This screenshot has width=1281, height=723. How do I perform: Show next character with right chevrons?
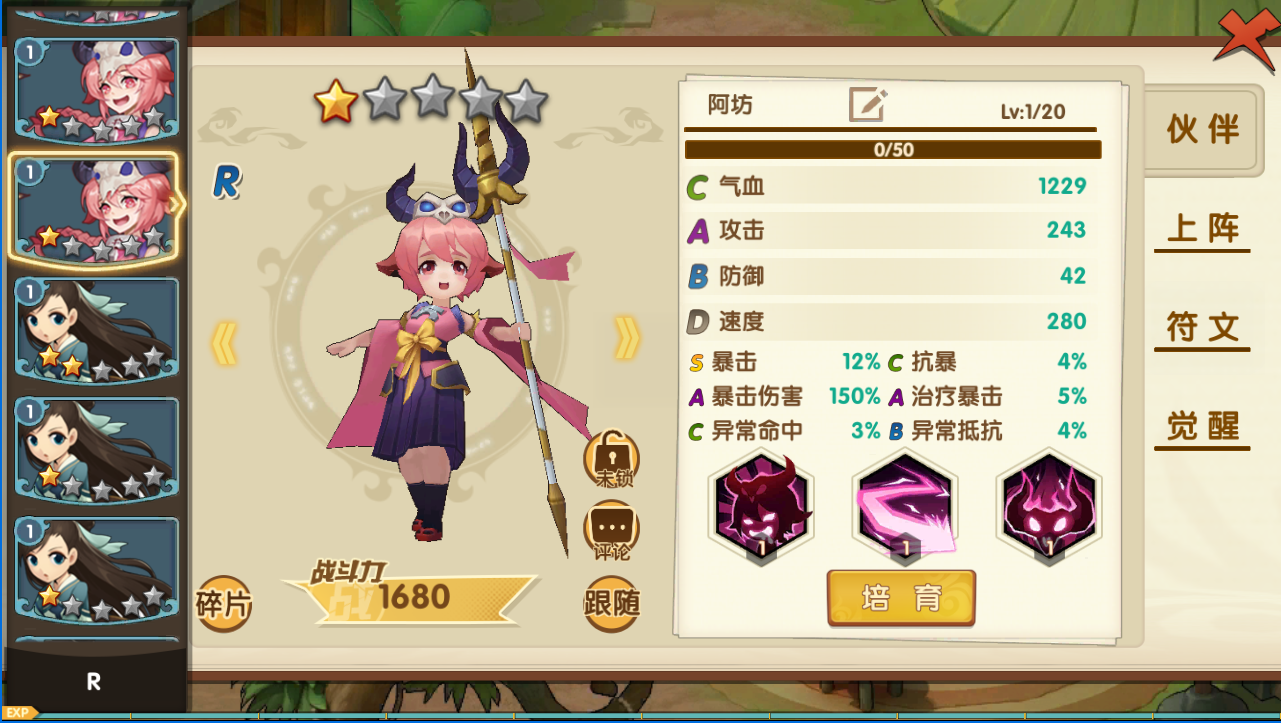pos(627,339)
